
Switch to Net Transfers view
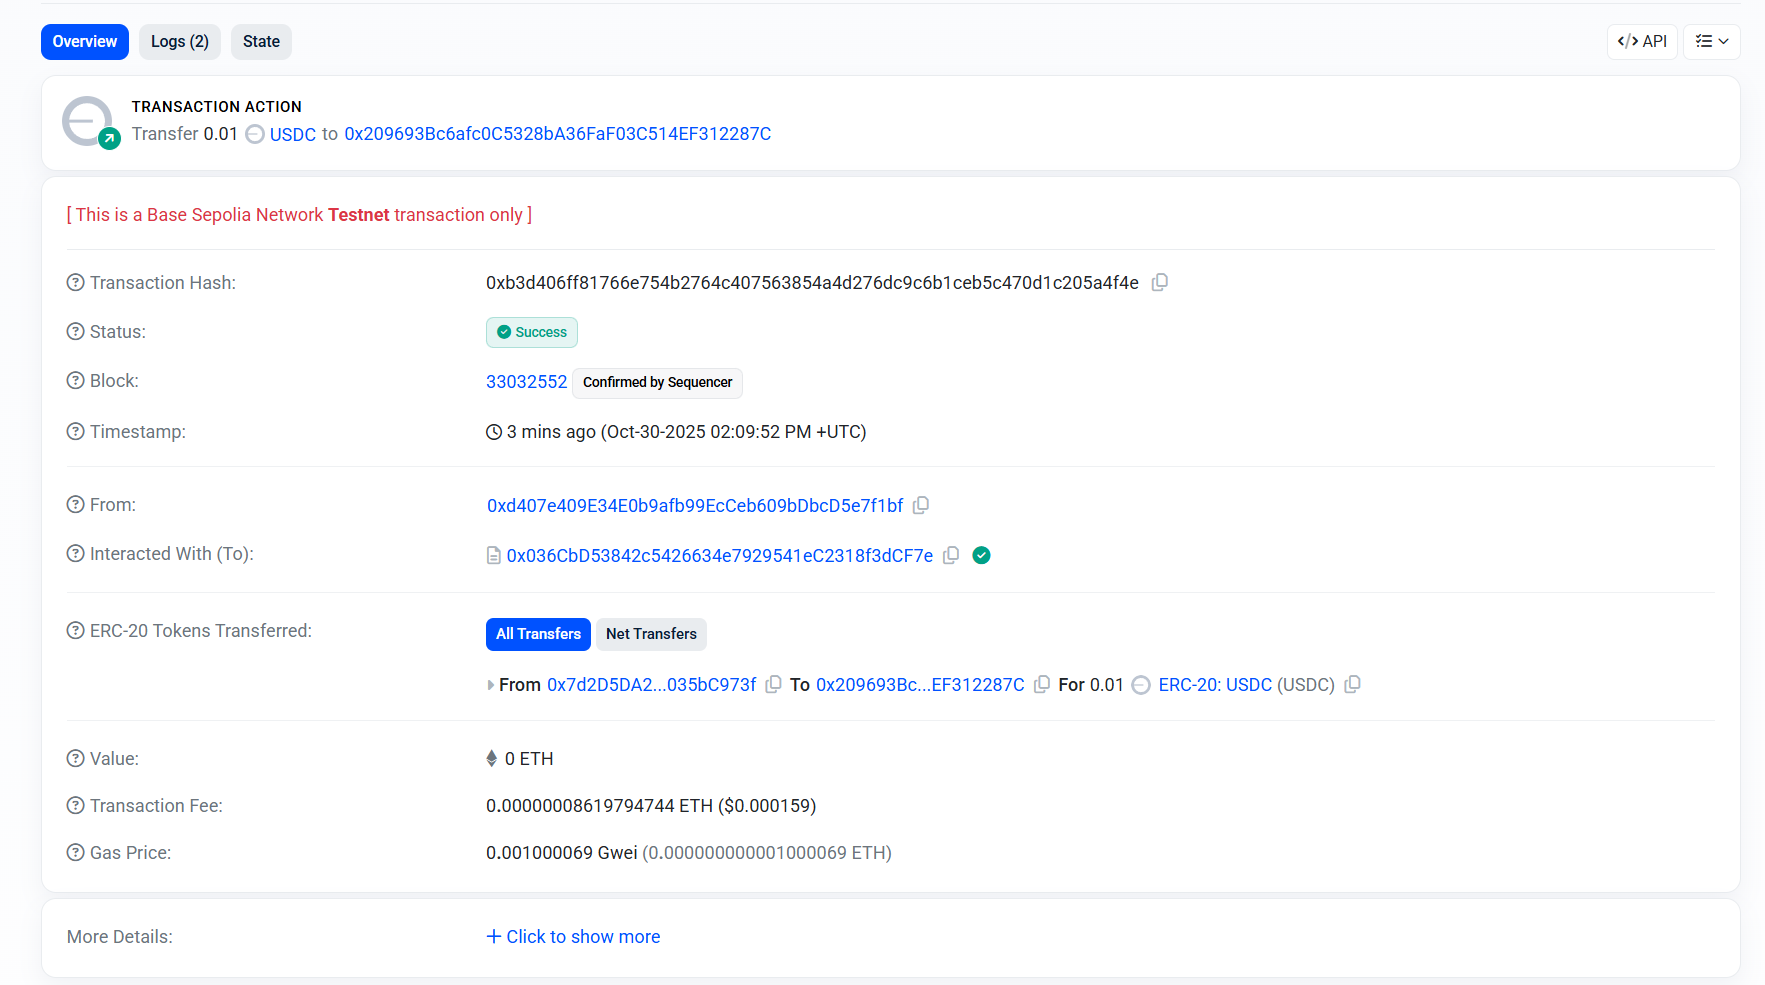coord(651,634)
